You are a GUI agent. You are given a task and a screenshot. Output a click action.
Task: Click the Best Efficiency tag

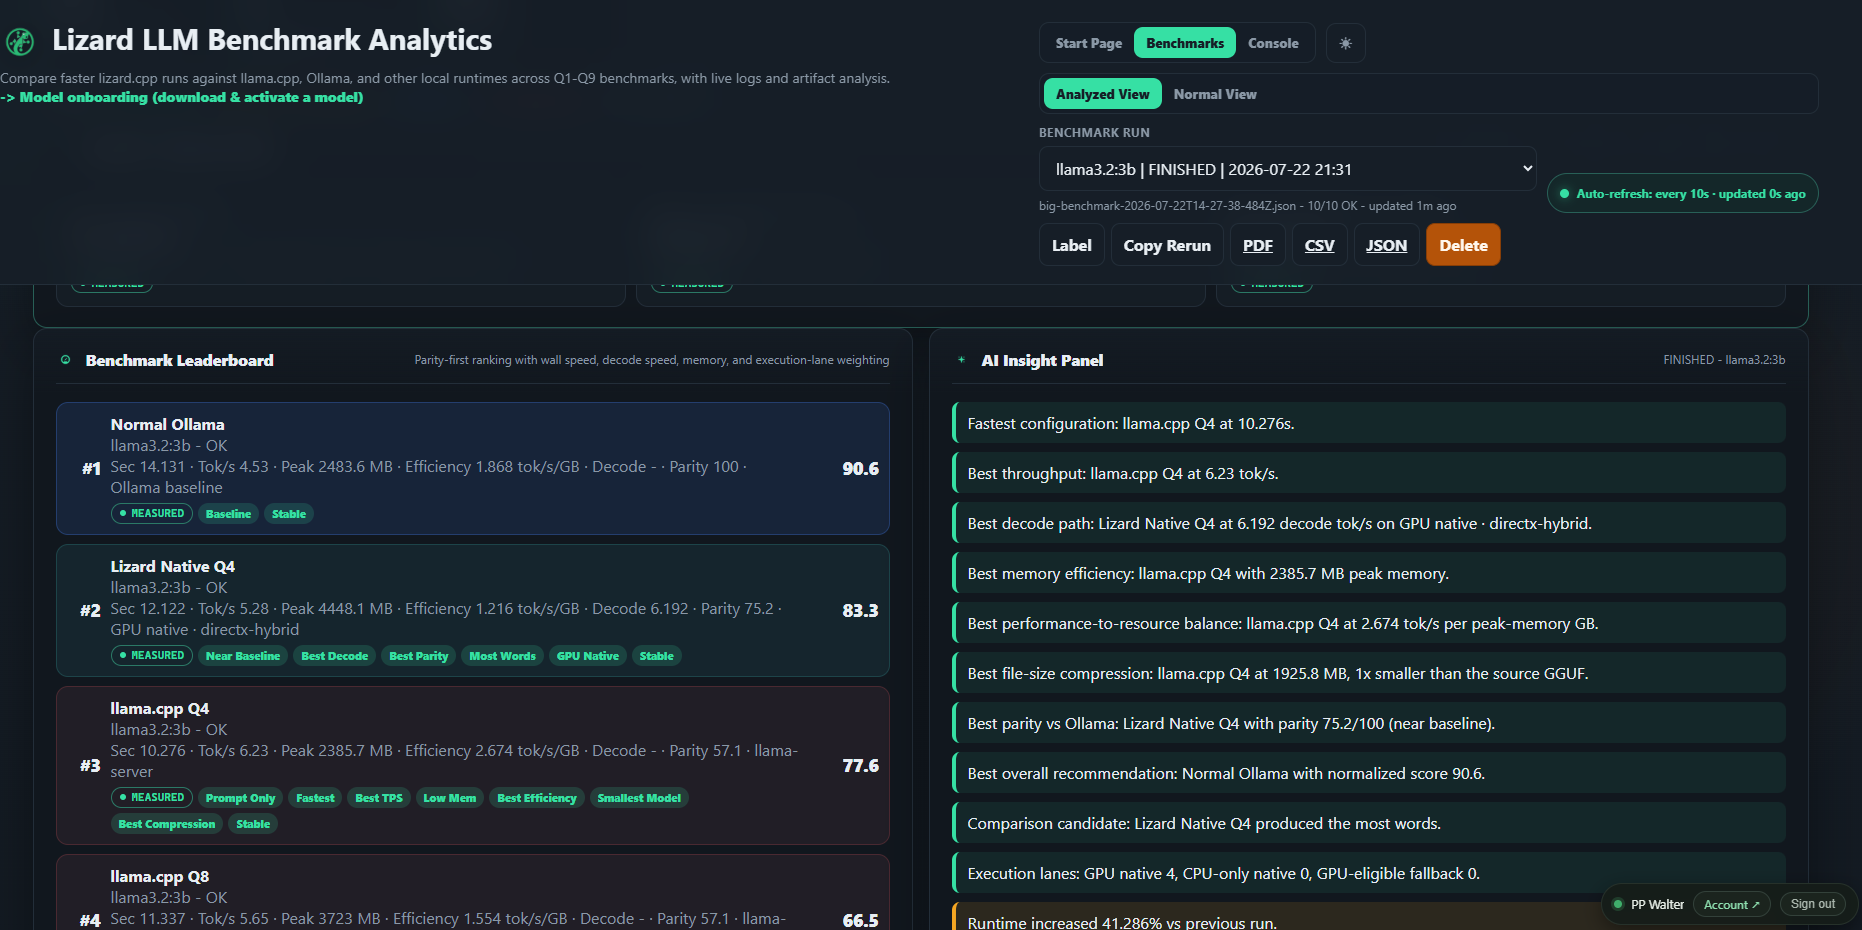coord(537,798)
